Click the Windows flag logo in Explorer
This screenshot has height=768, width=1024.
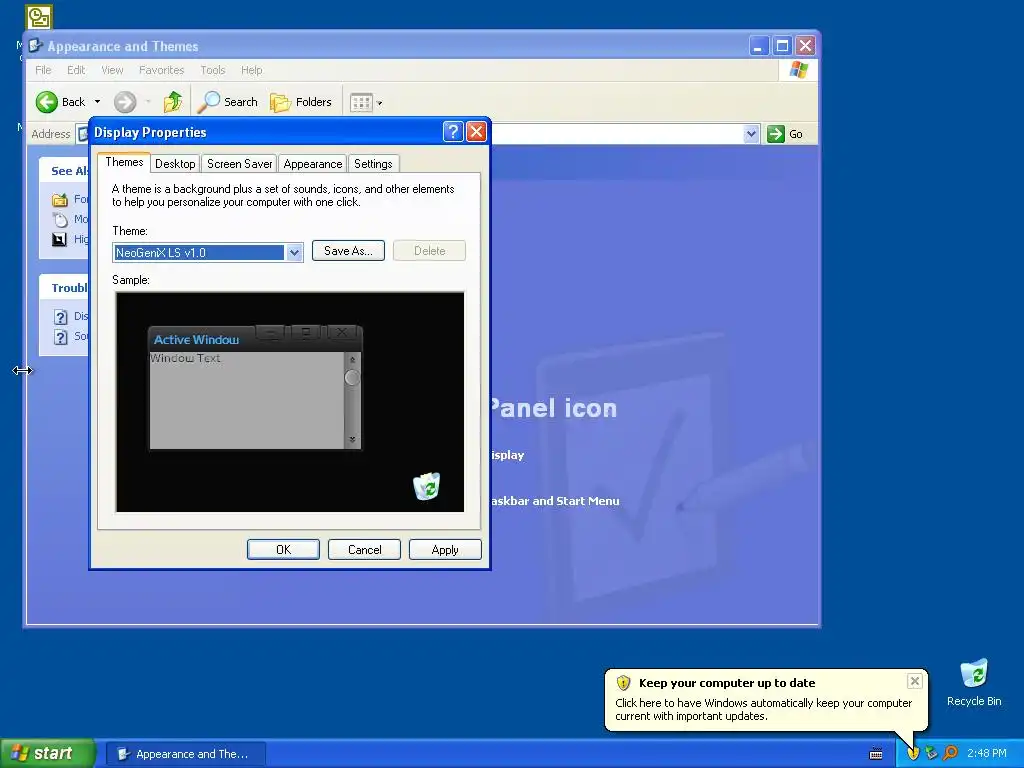click(x=798, y=70)
